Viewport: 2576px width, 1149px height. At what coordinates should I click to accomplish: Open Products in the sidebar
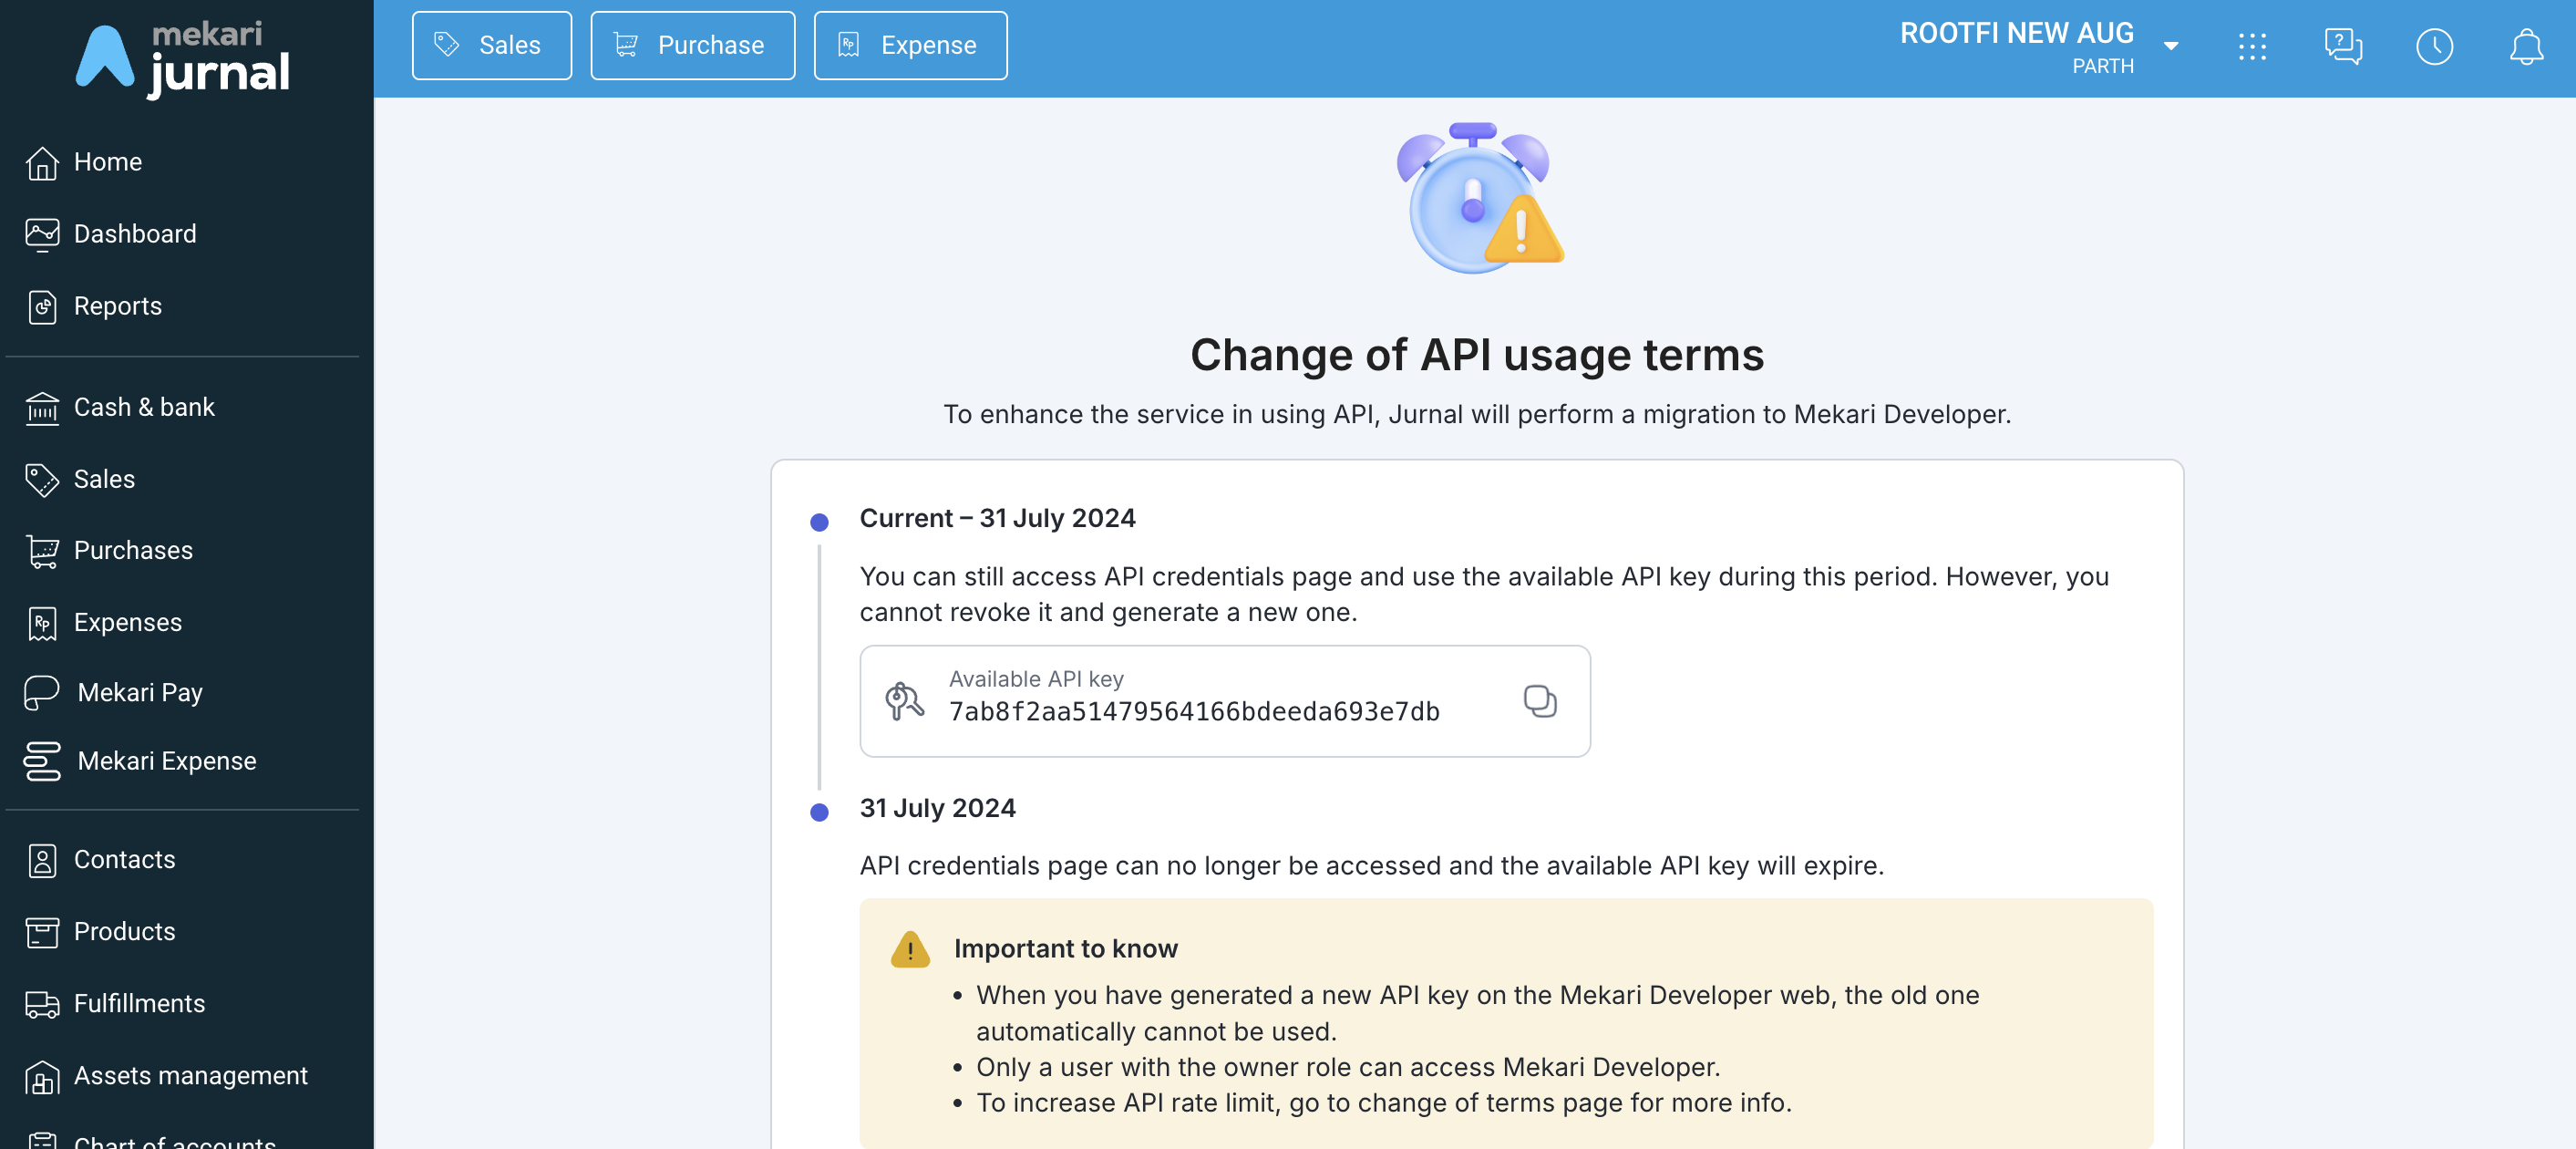(x=124, y=931)
